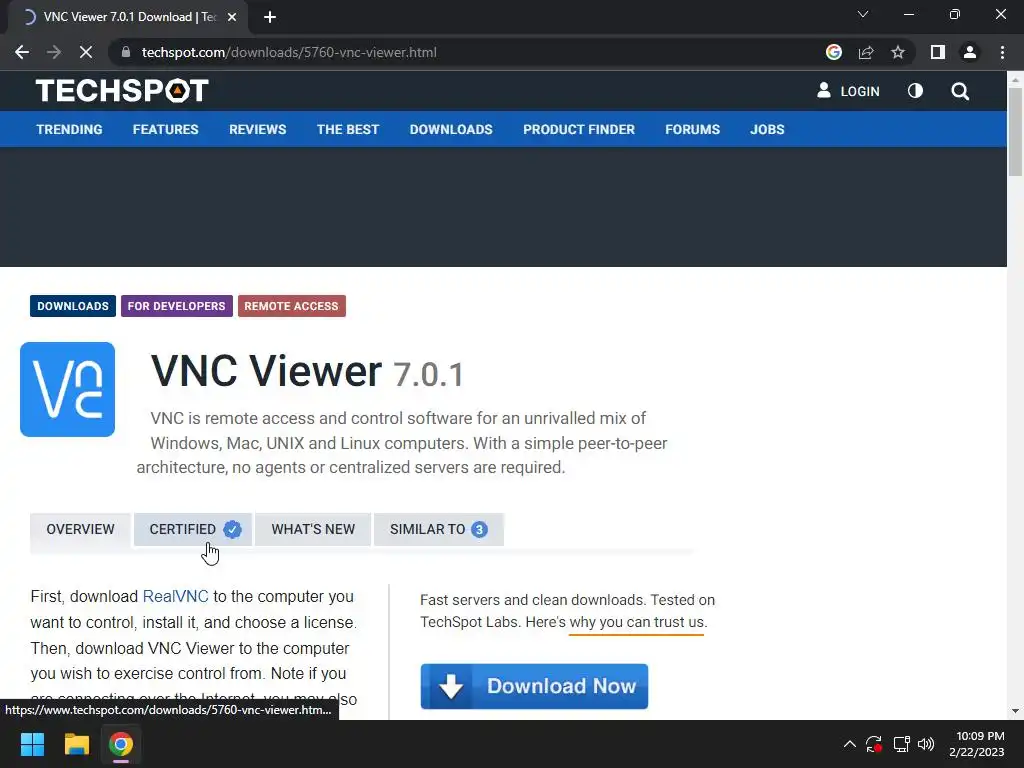
Task: Stop page loading with X icon
Action: pos(86,52)
